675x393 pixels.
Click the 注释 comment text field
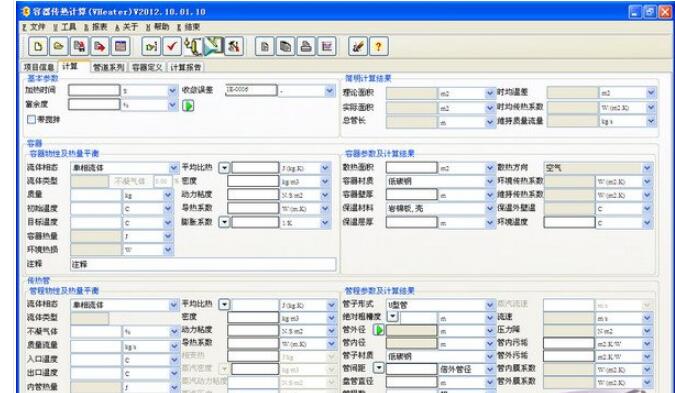click(203, 264)
